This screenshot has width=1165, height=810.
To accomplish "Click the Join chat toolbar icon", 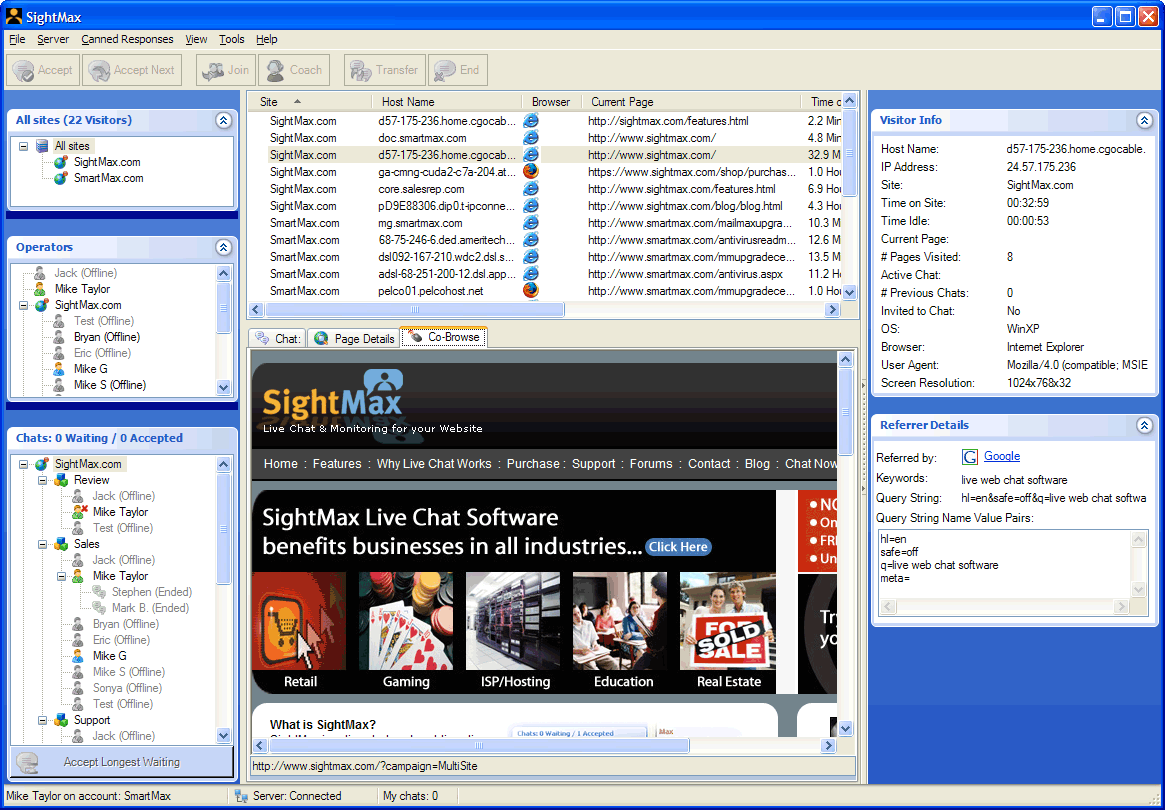I will tap(212, 70).
